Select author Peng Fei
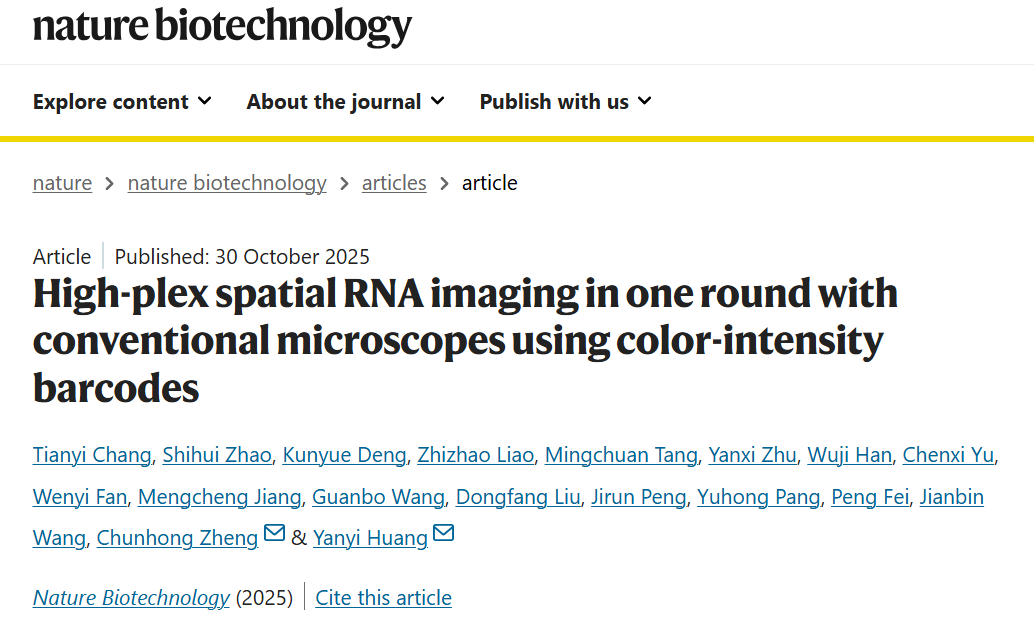 pyautogui.click(x=870, y=497)
